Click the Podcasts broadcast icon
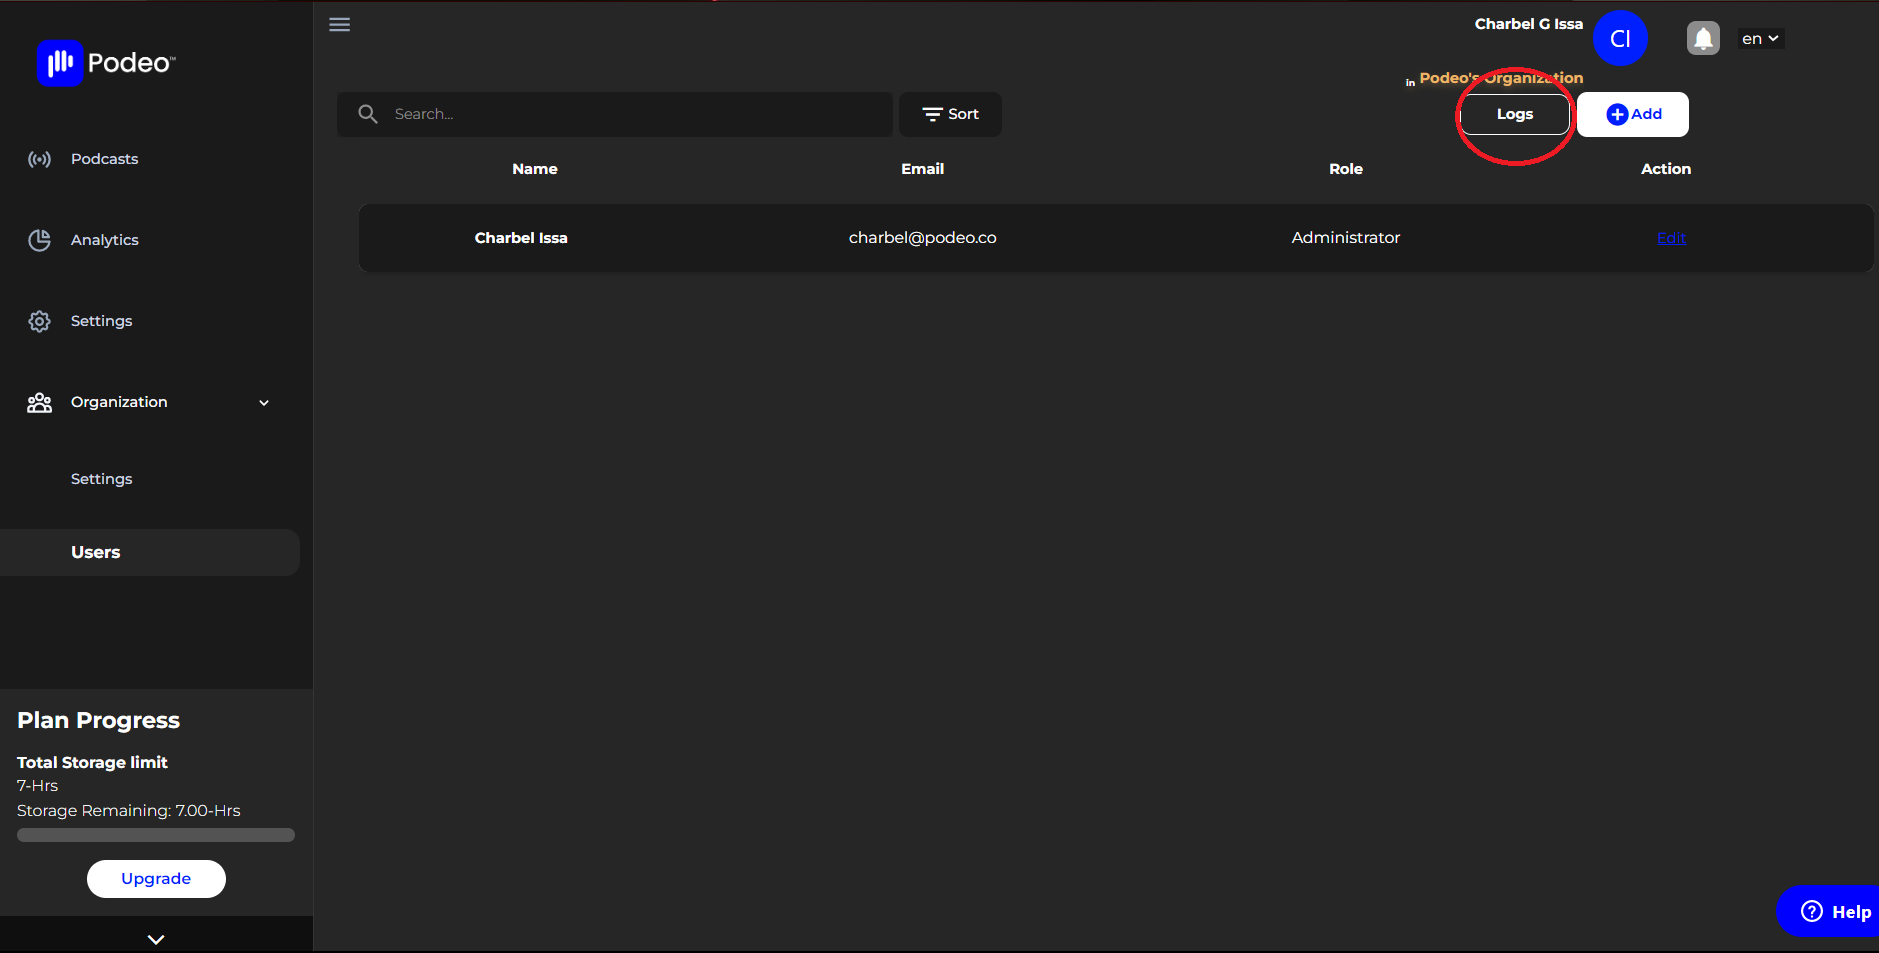Image resolution: width=1879 pixels, height=953 pixels. coord(39,159)
